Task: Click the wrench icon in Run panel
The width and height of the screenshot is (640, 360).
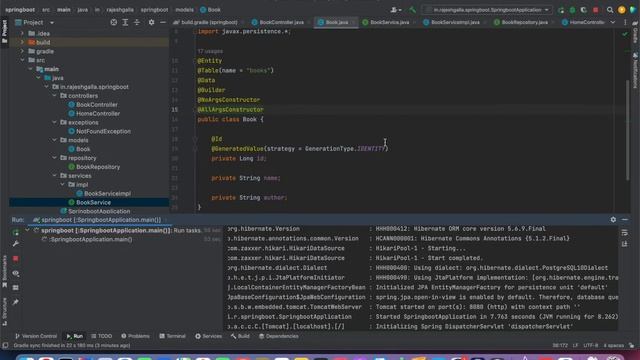Action: pos(16,244)
